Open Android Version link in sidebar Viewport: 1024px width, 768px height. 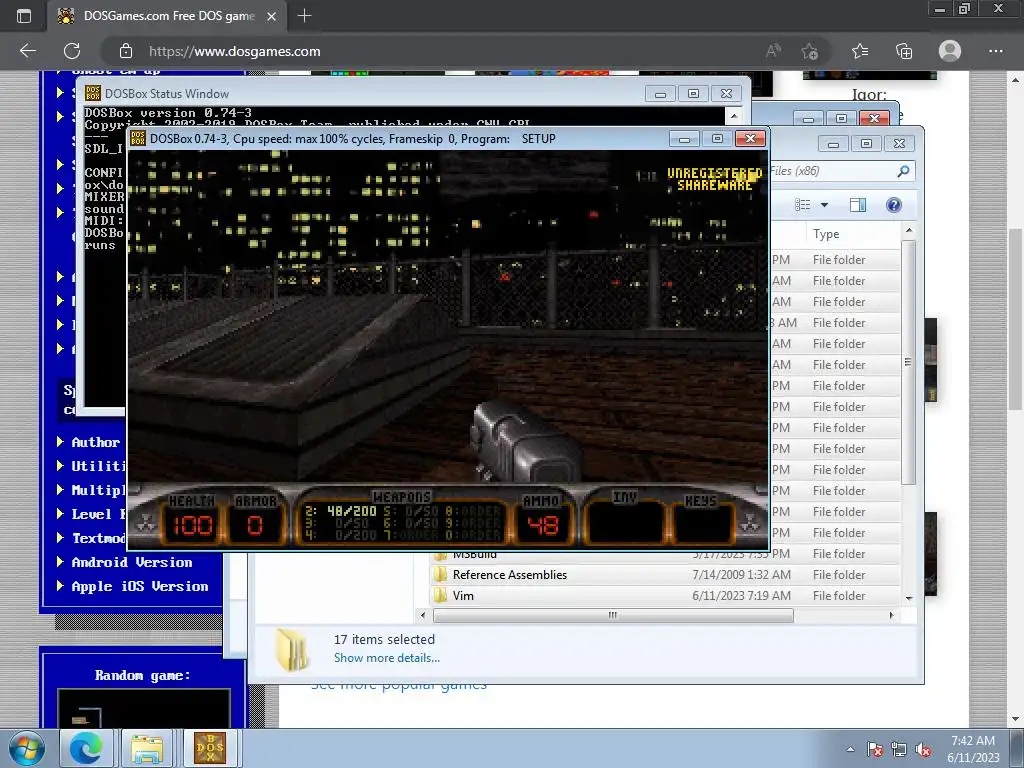pos(132,562)
